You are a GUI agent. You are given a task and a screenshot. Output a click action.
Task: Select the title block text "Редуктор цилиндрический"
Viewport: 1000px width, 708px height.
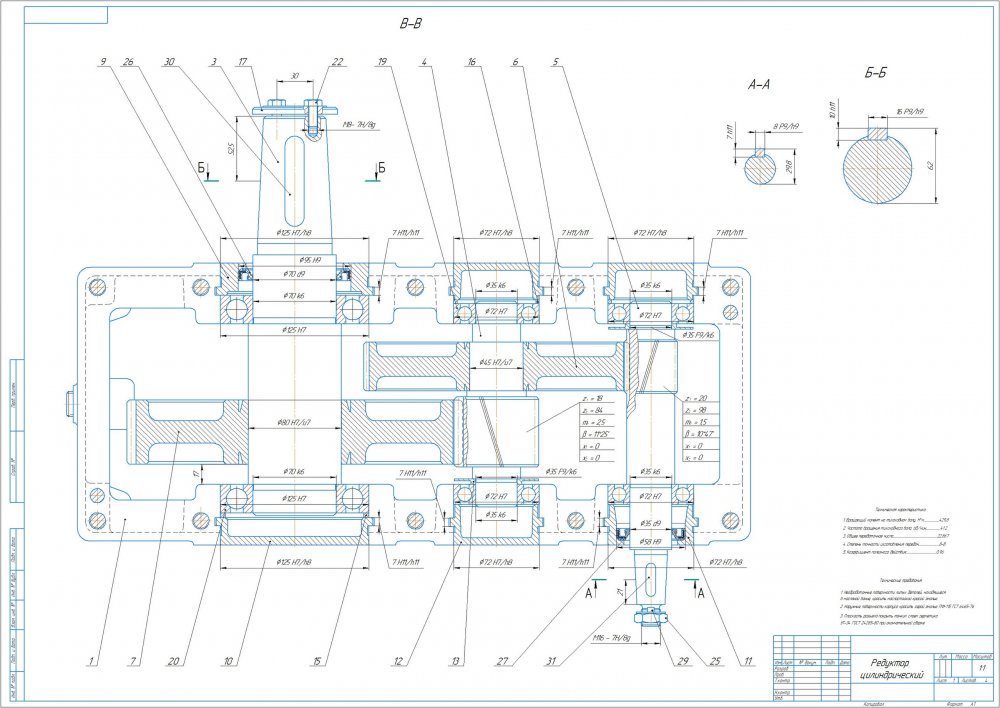pyautogui.click(x=892, y=668)
